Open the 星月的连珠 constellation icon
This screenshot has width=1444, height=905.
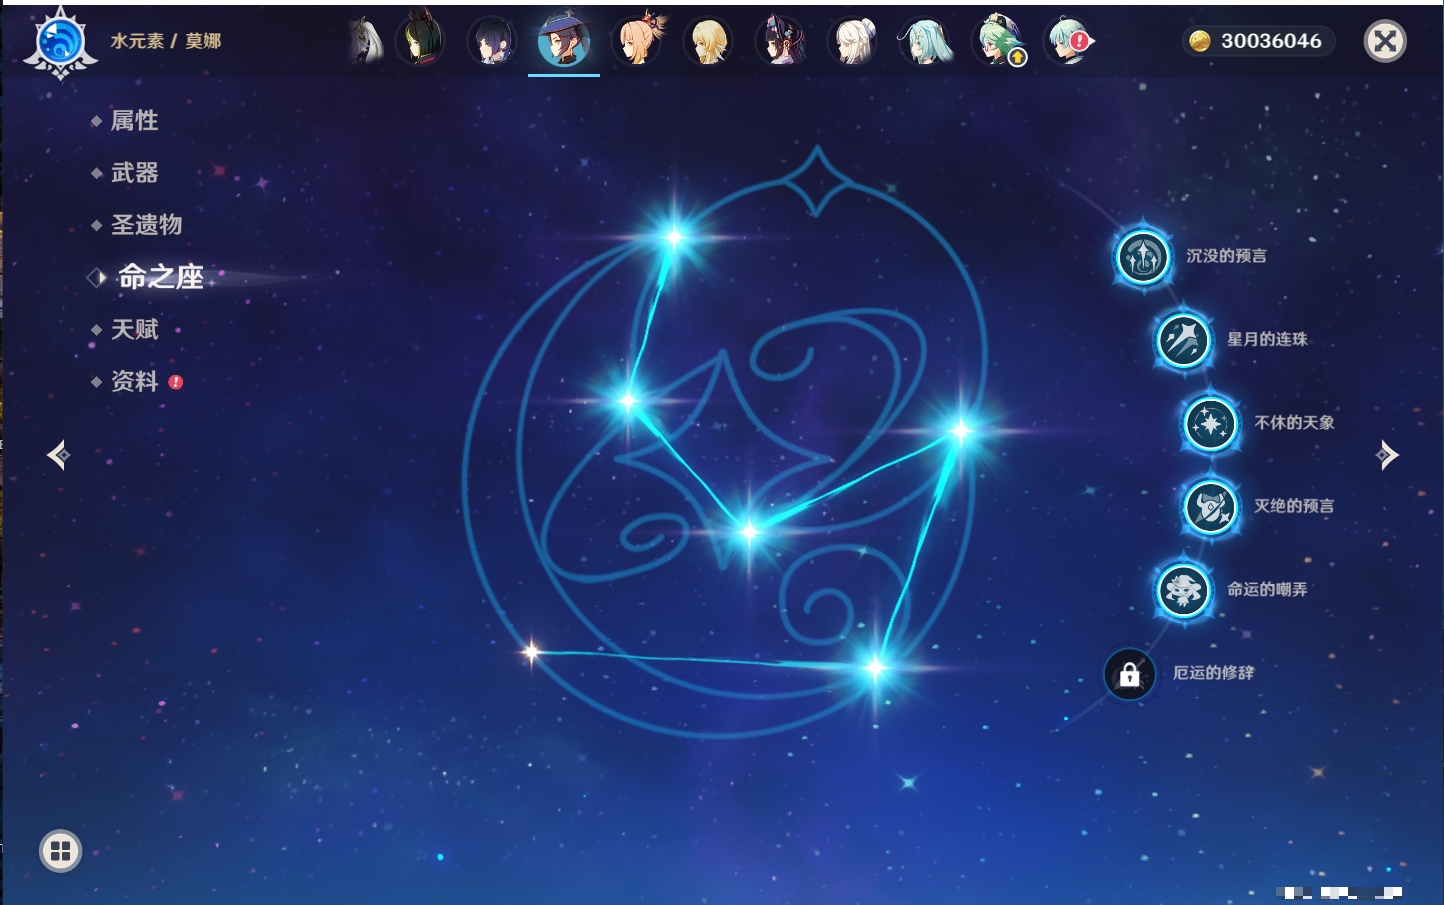pos(1184,339)
